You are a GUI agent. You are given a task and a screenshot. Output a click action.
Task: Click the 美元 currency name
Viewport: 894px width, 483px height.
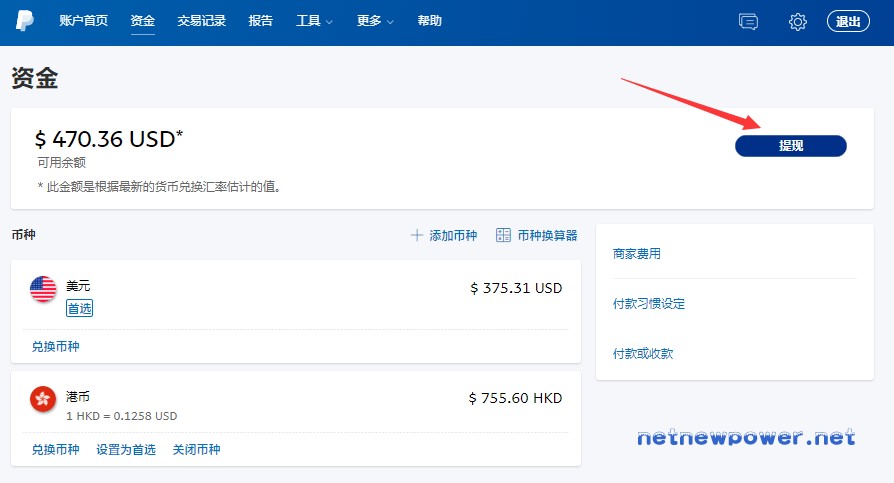78,286
